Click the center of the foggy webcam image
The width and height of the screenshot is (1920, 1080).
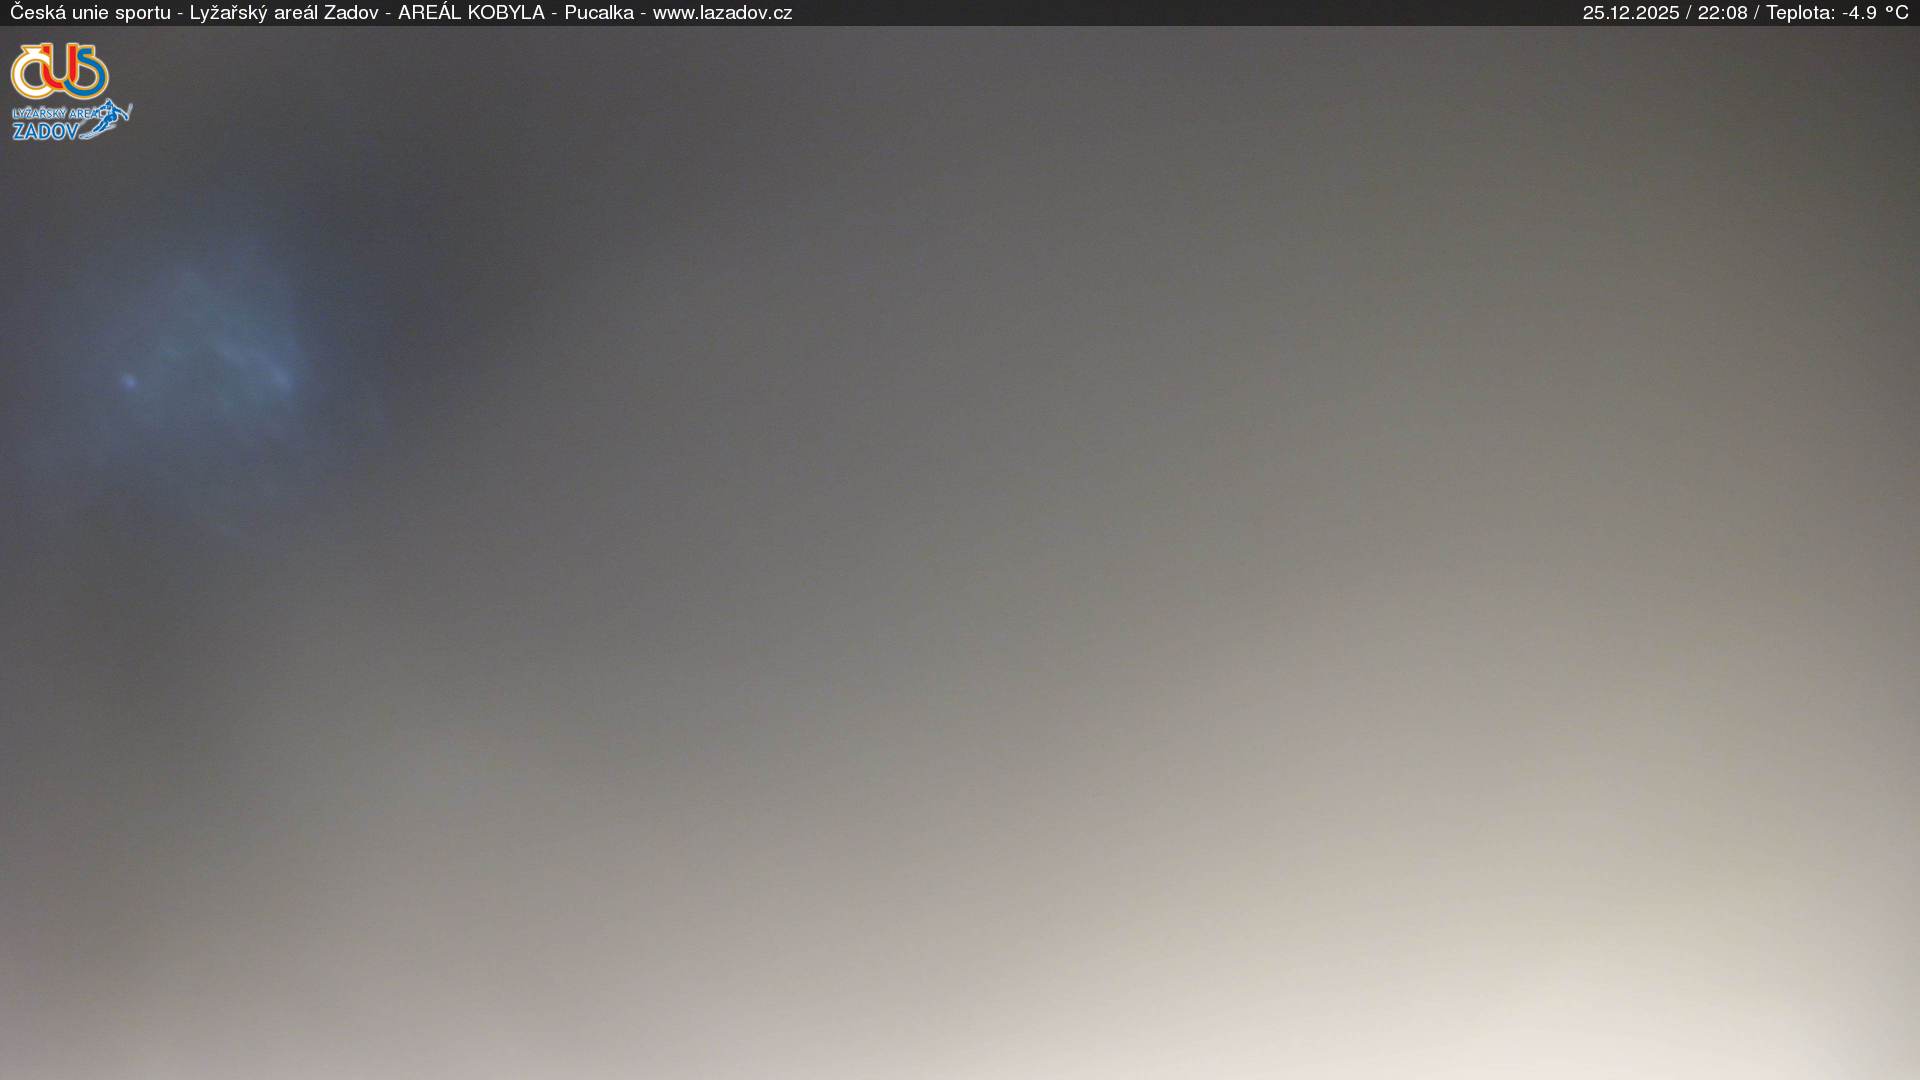click(960, 553)
